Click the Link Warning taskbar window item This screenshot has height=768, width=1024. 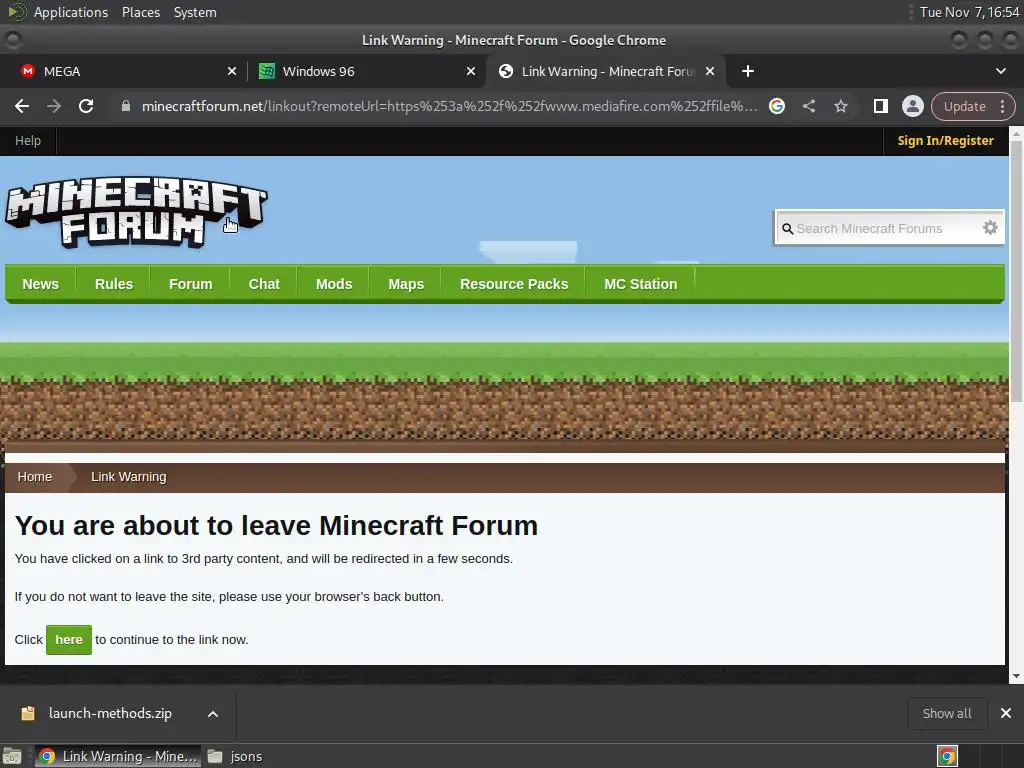click(x=118, y=756)
